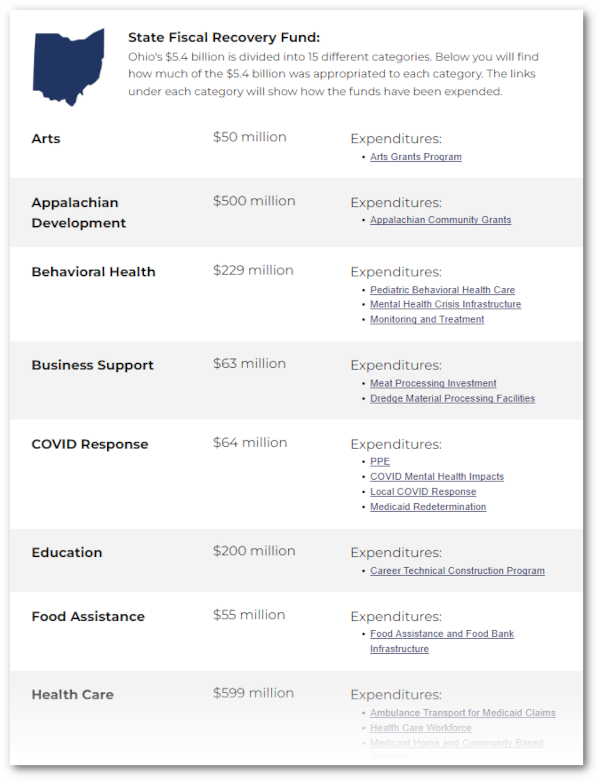Image resolution: width=600 pixels, height=782 pixels.
Task: Open Local COVID Response link
Action: point(423,491)
